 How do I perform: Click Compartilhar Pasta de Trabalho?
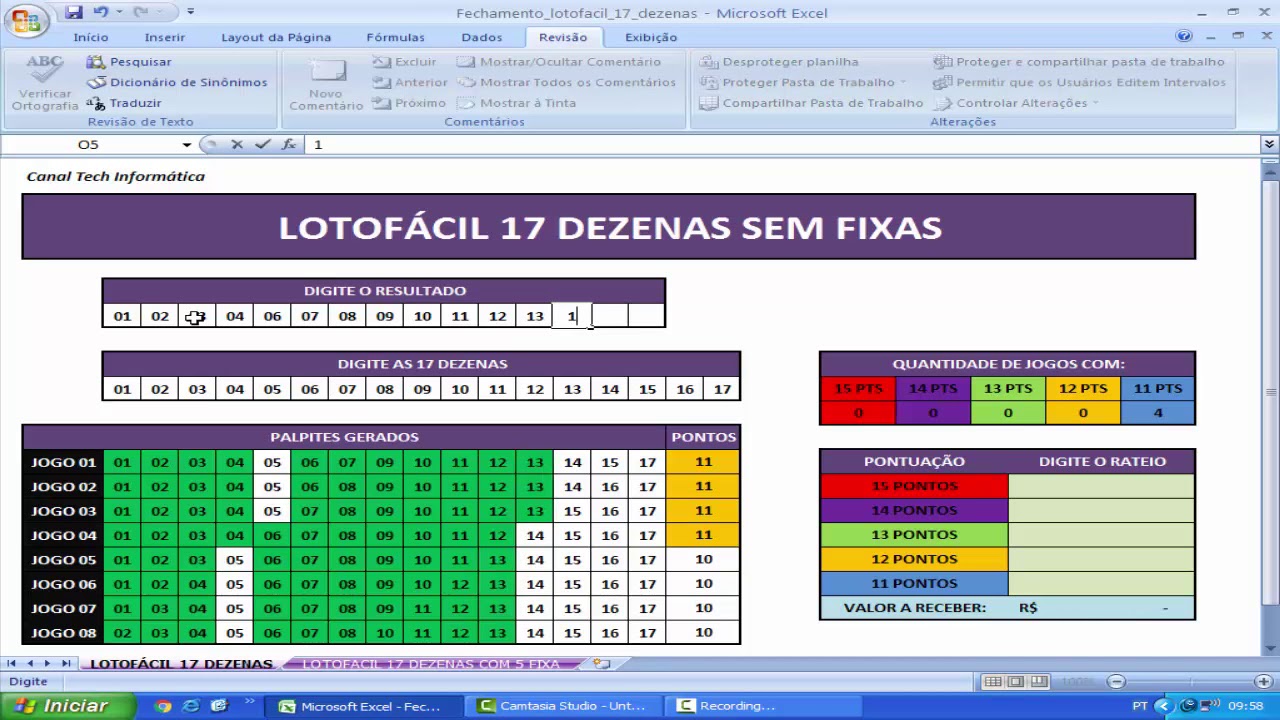tap(811, 103)
